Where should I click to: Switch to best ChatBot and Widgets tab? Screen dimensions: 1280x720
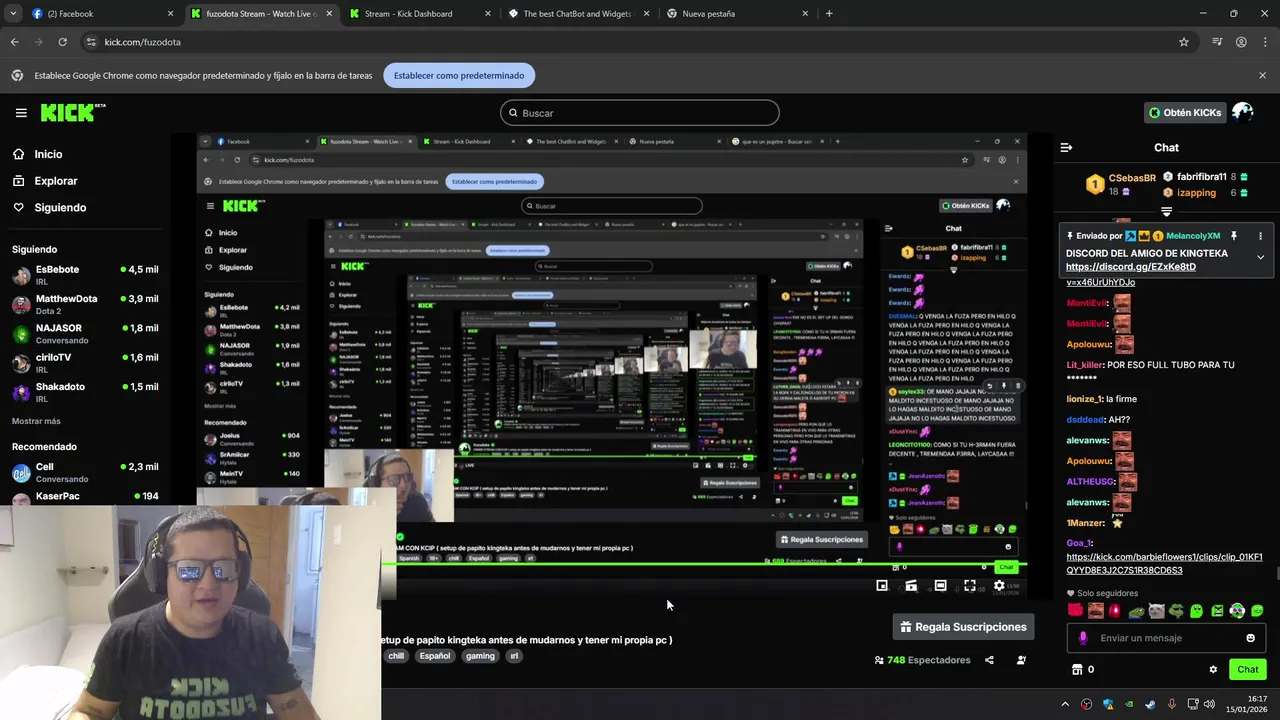578,14
